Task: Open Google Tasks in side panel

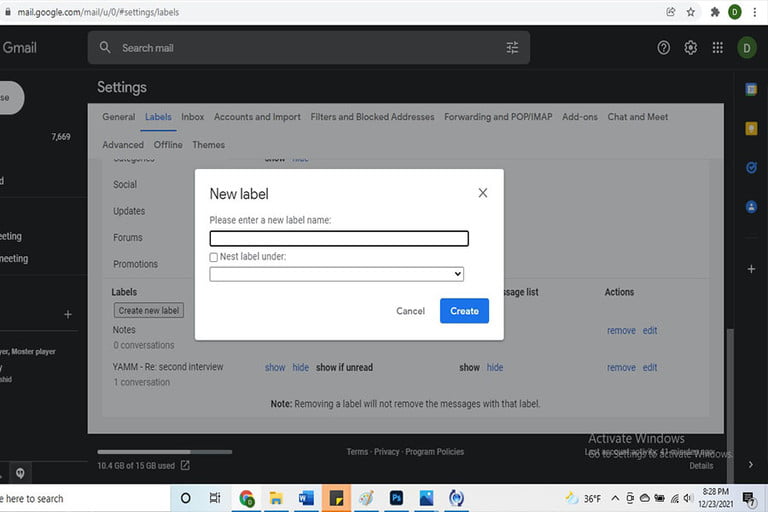Action: click(x=751, y=168)
